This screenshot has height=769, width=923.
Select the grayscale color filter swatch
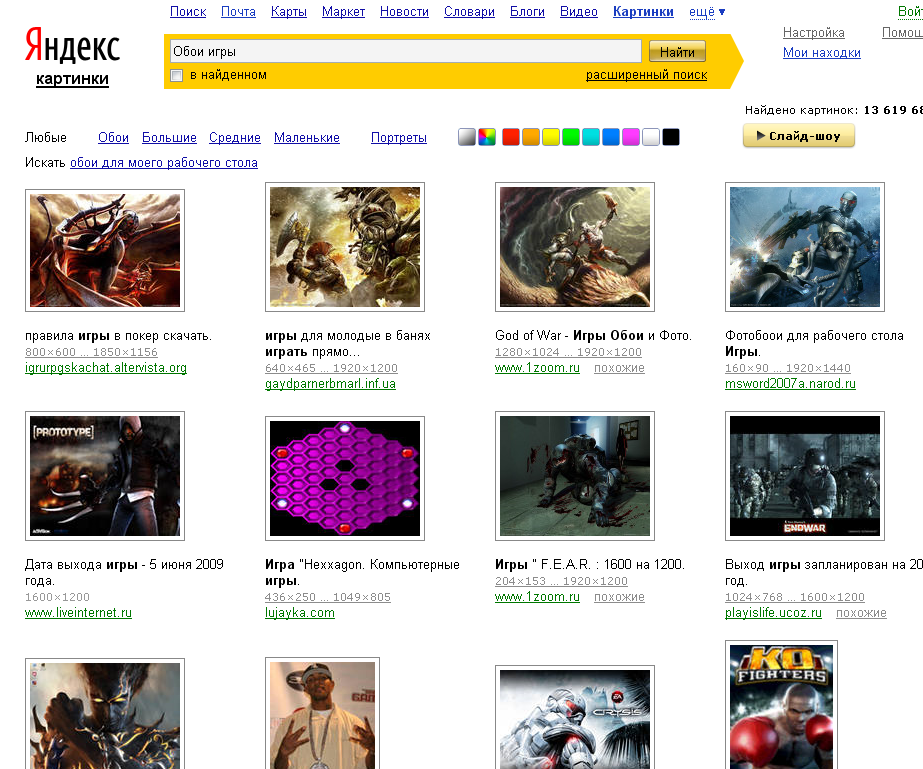[467, 137]
